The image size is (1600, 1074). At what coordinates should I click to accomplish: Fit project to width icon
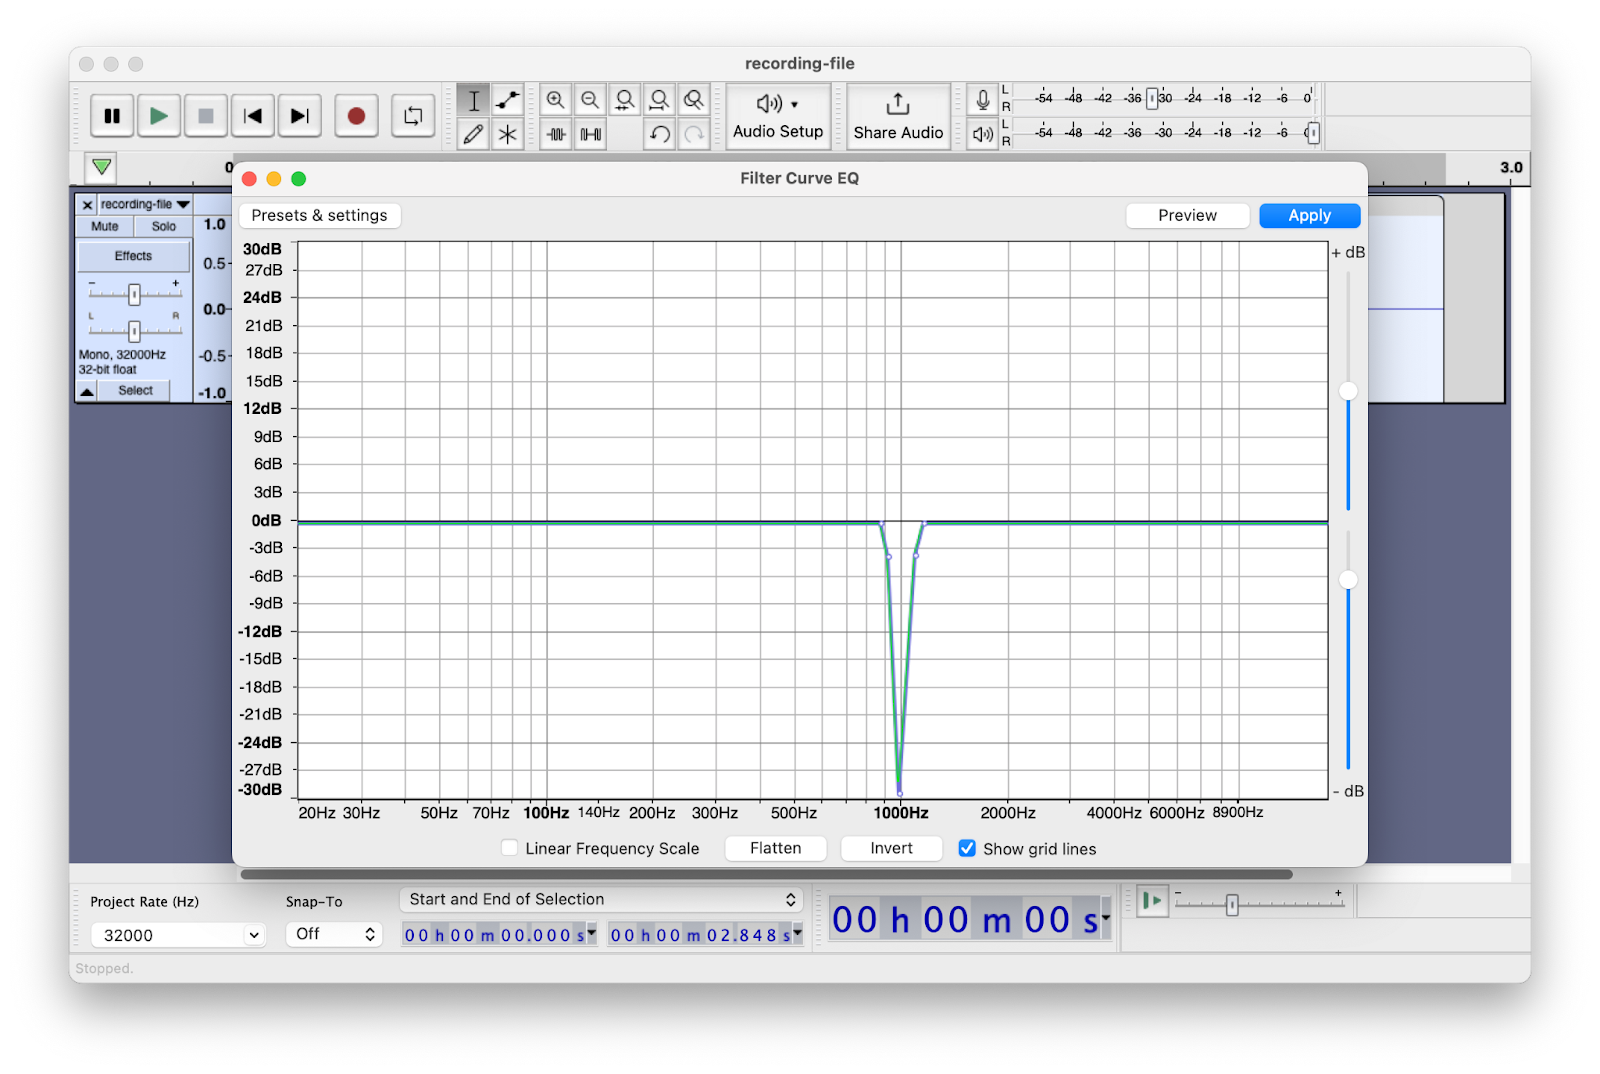point(659,100)
